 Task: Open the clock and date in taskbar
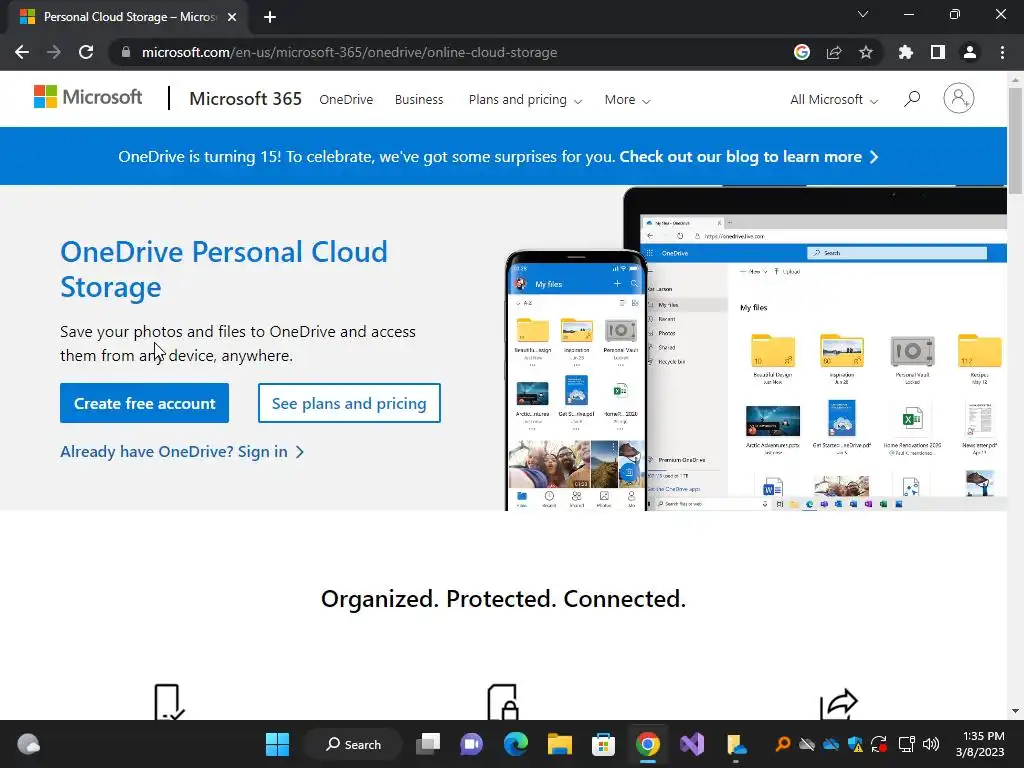[980, 744]
